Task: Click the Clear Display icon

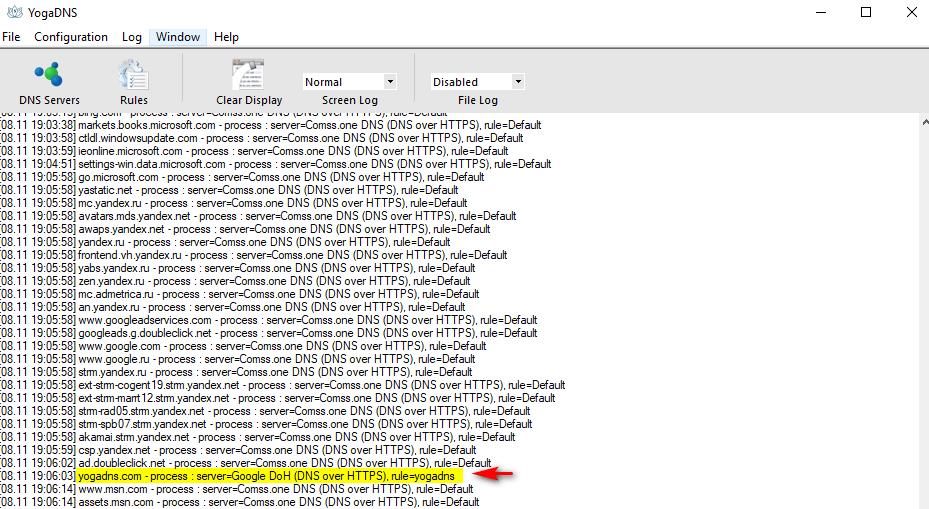Action: click(x=248, y=75)
